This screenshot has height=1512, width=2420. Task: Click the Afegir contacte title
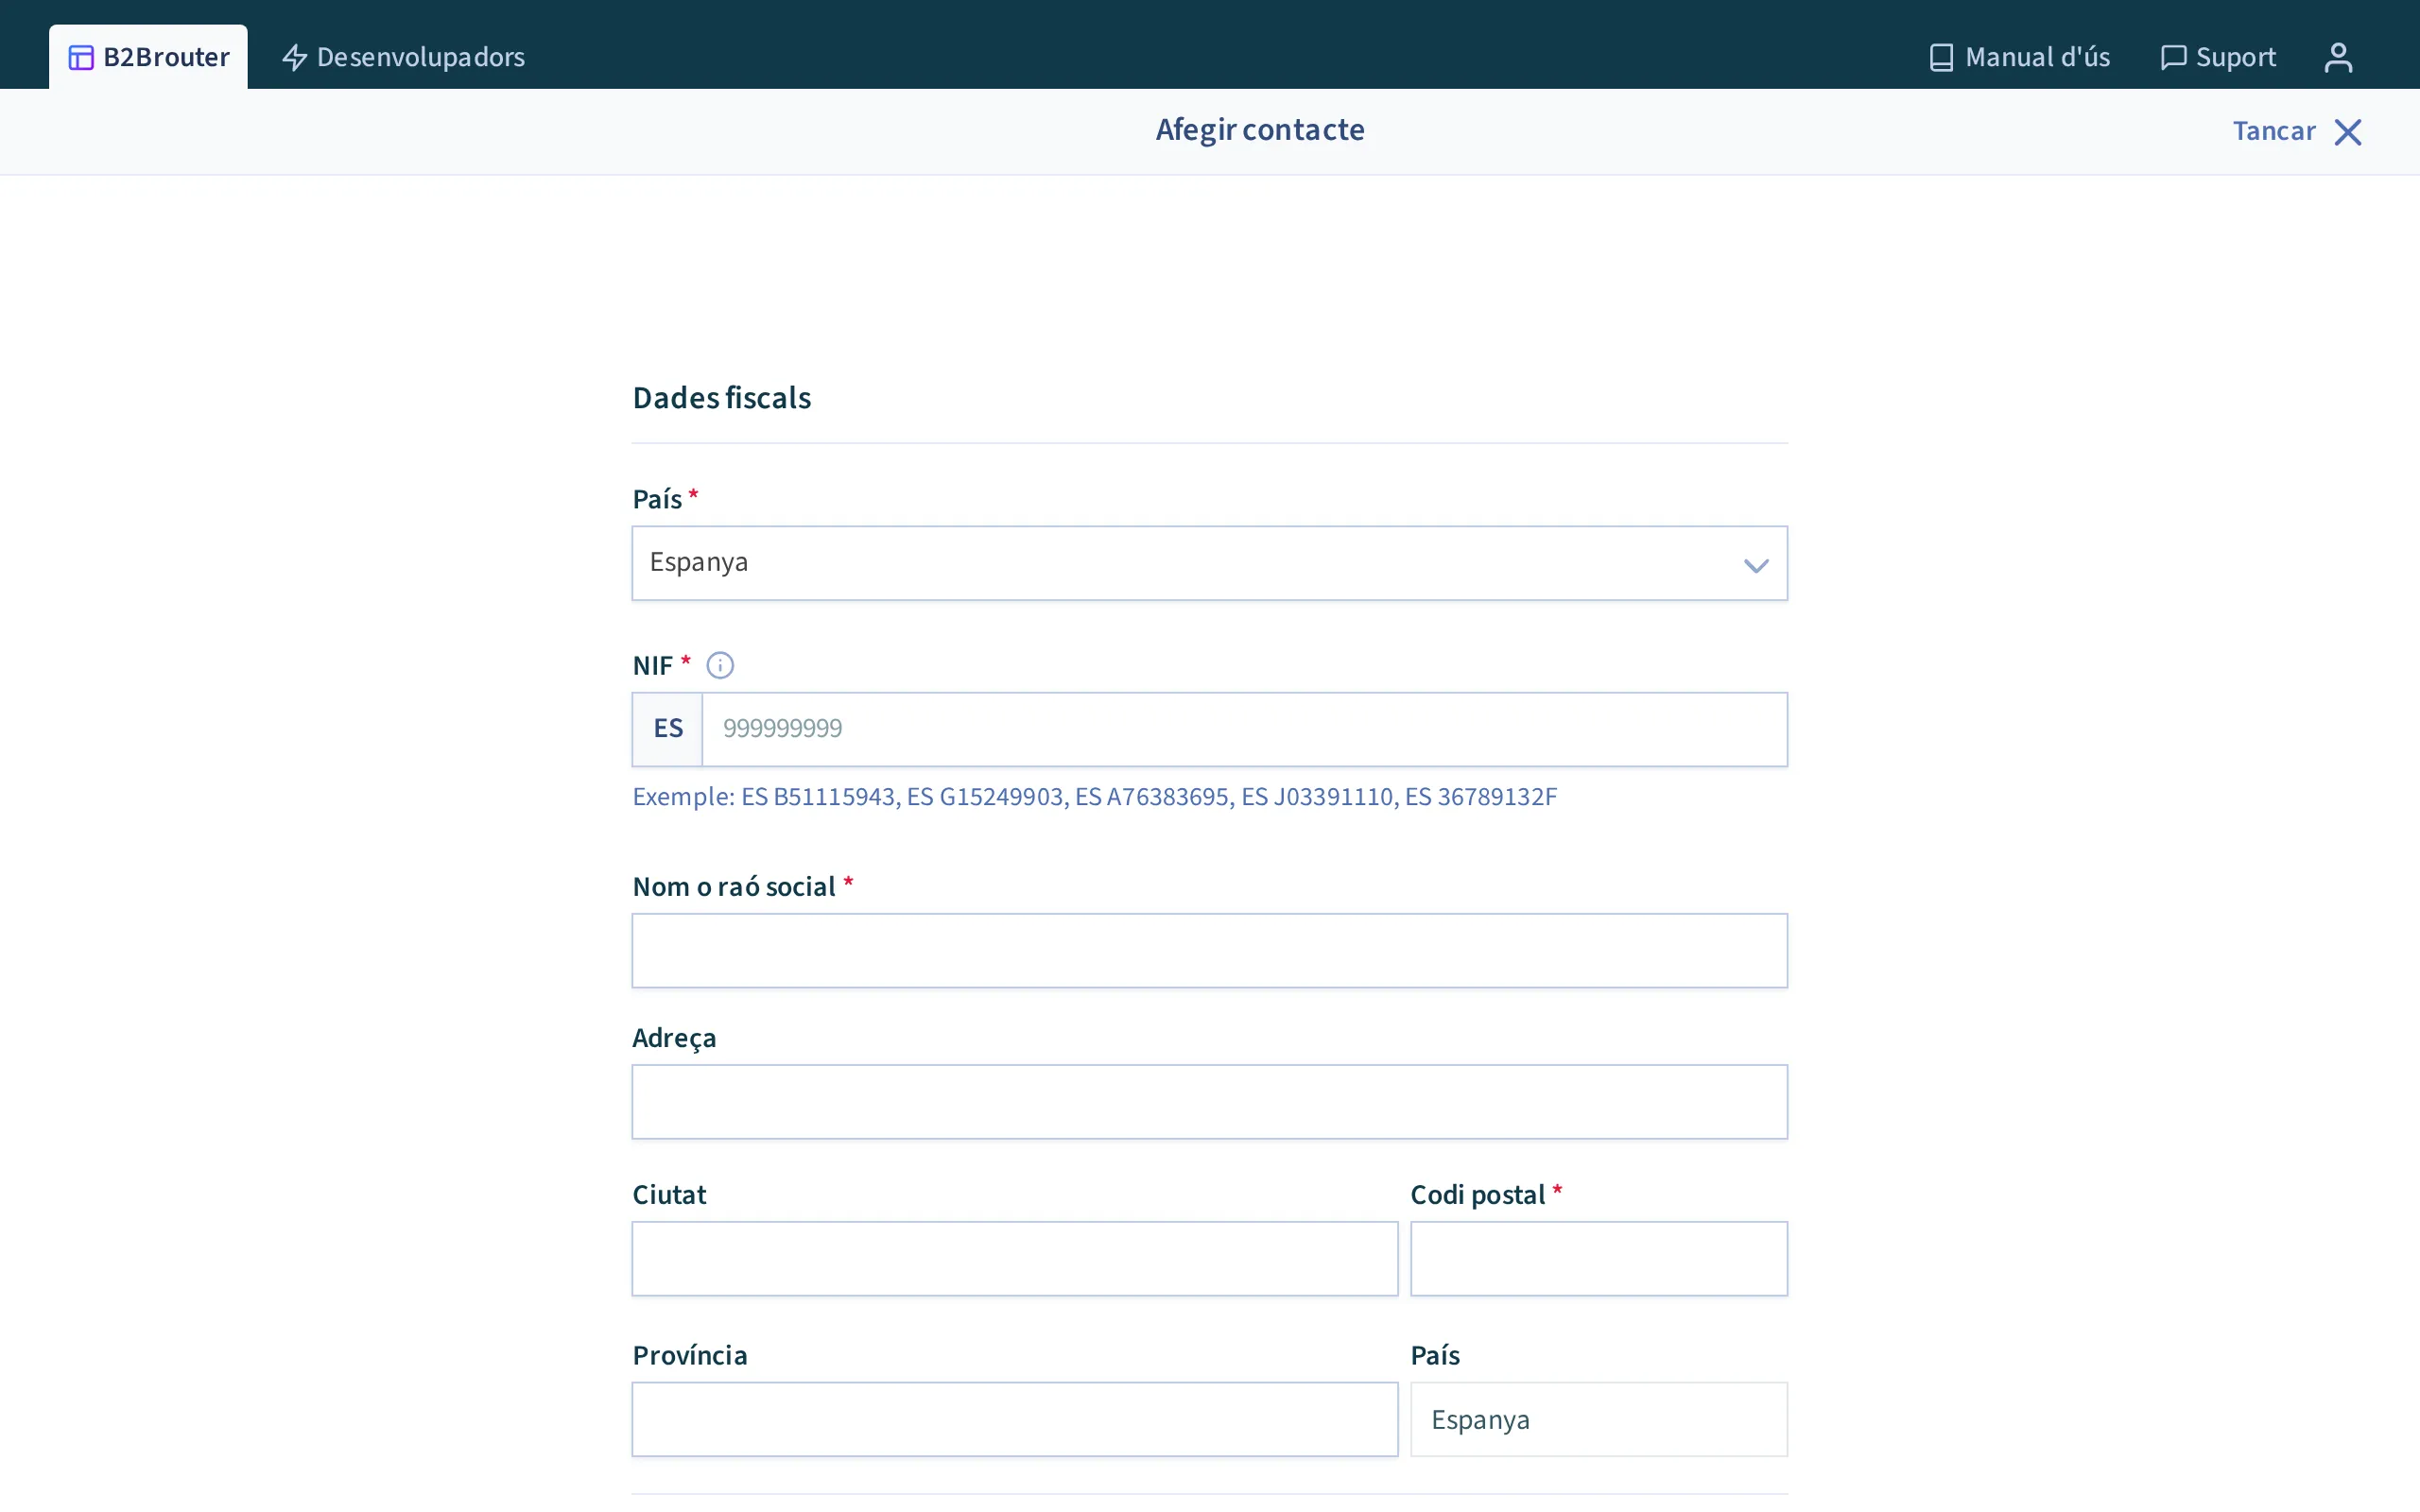[1260, 130]
